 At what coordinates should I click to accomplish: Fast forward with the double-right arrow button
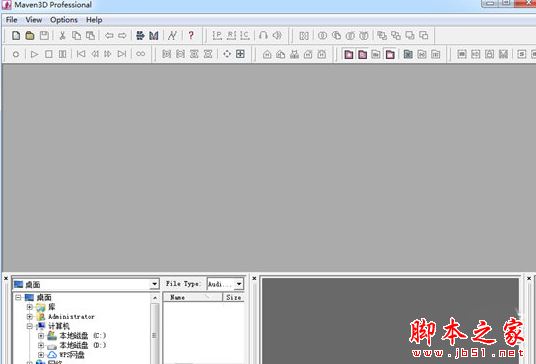pos(108,54)
